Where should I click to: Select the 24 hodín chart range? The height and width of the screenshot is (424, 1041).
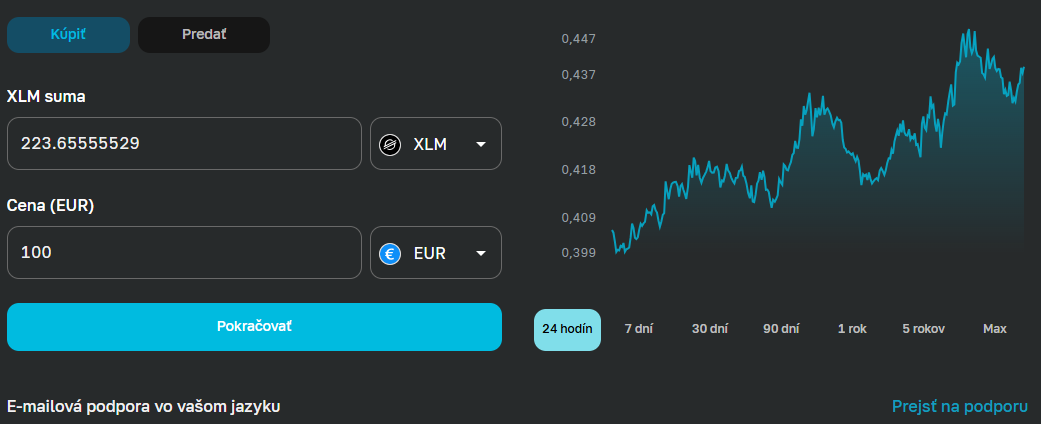(567, 329)
